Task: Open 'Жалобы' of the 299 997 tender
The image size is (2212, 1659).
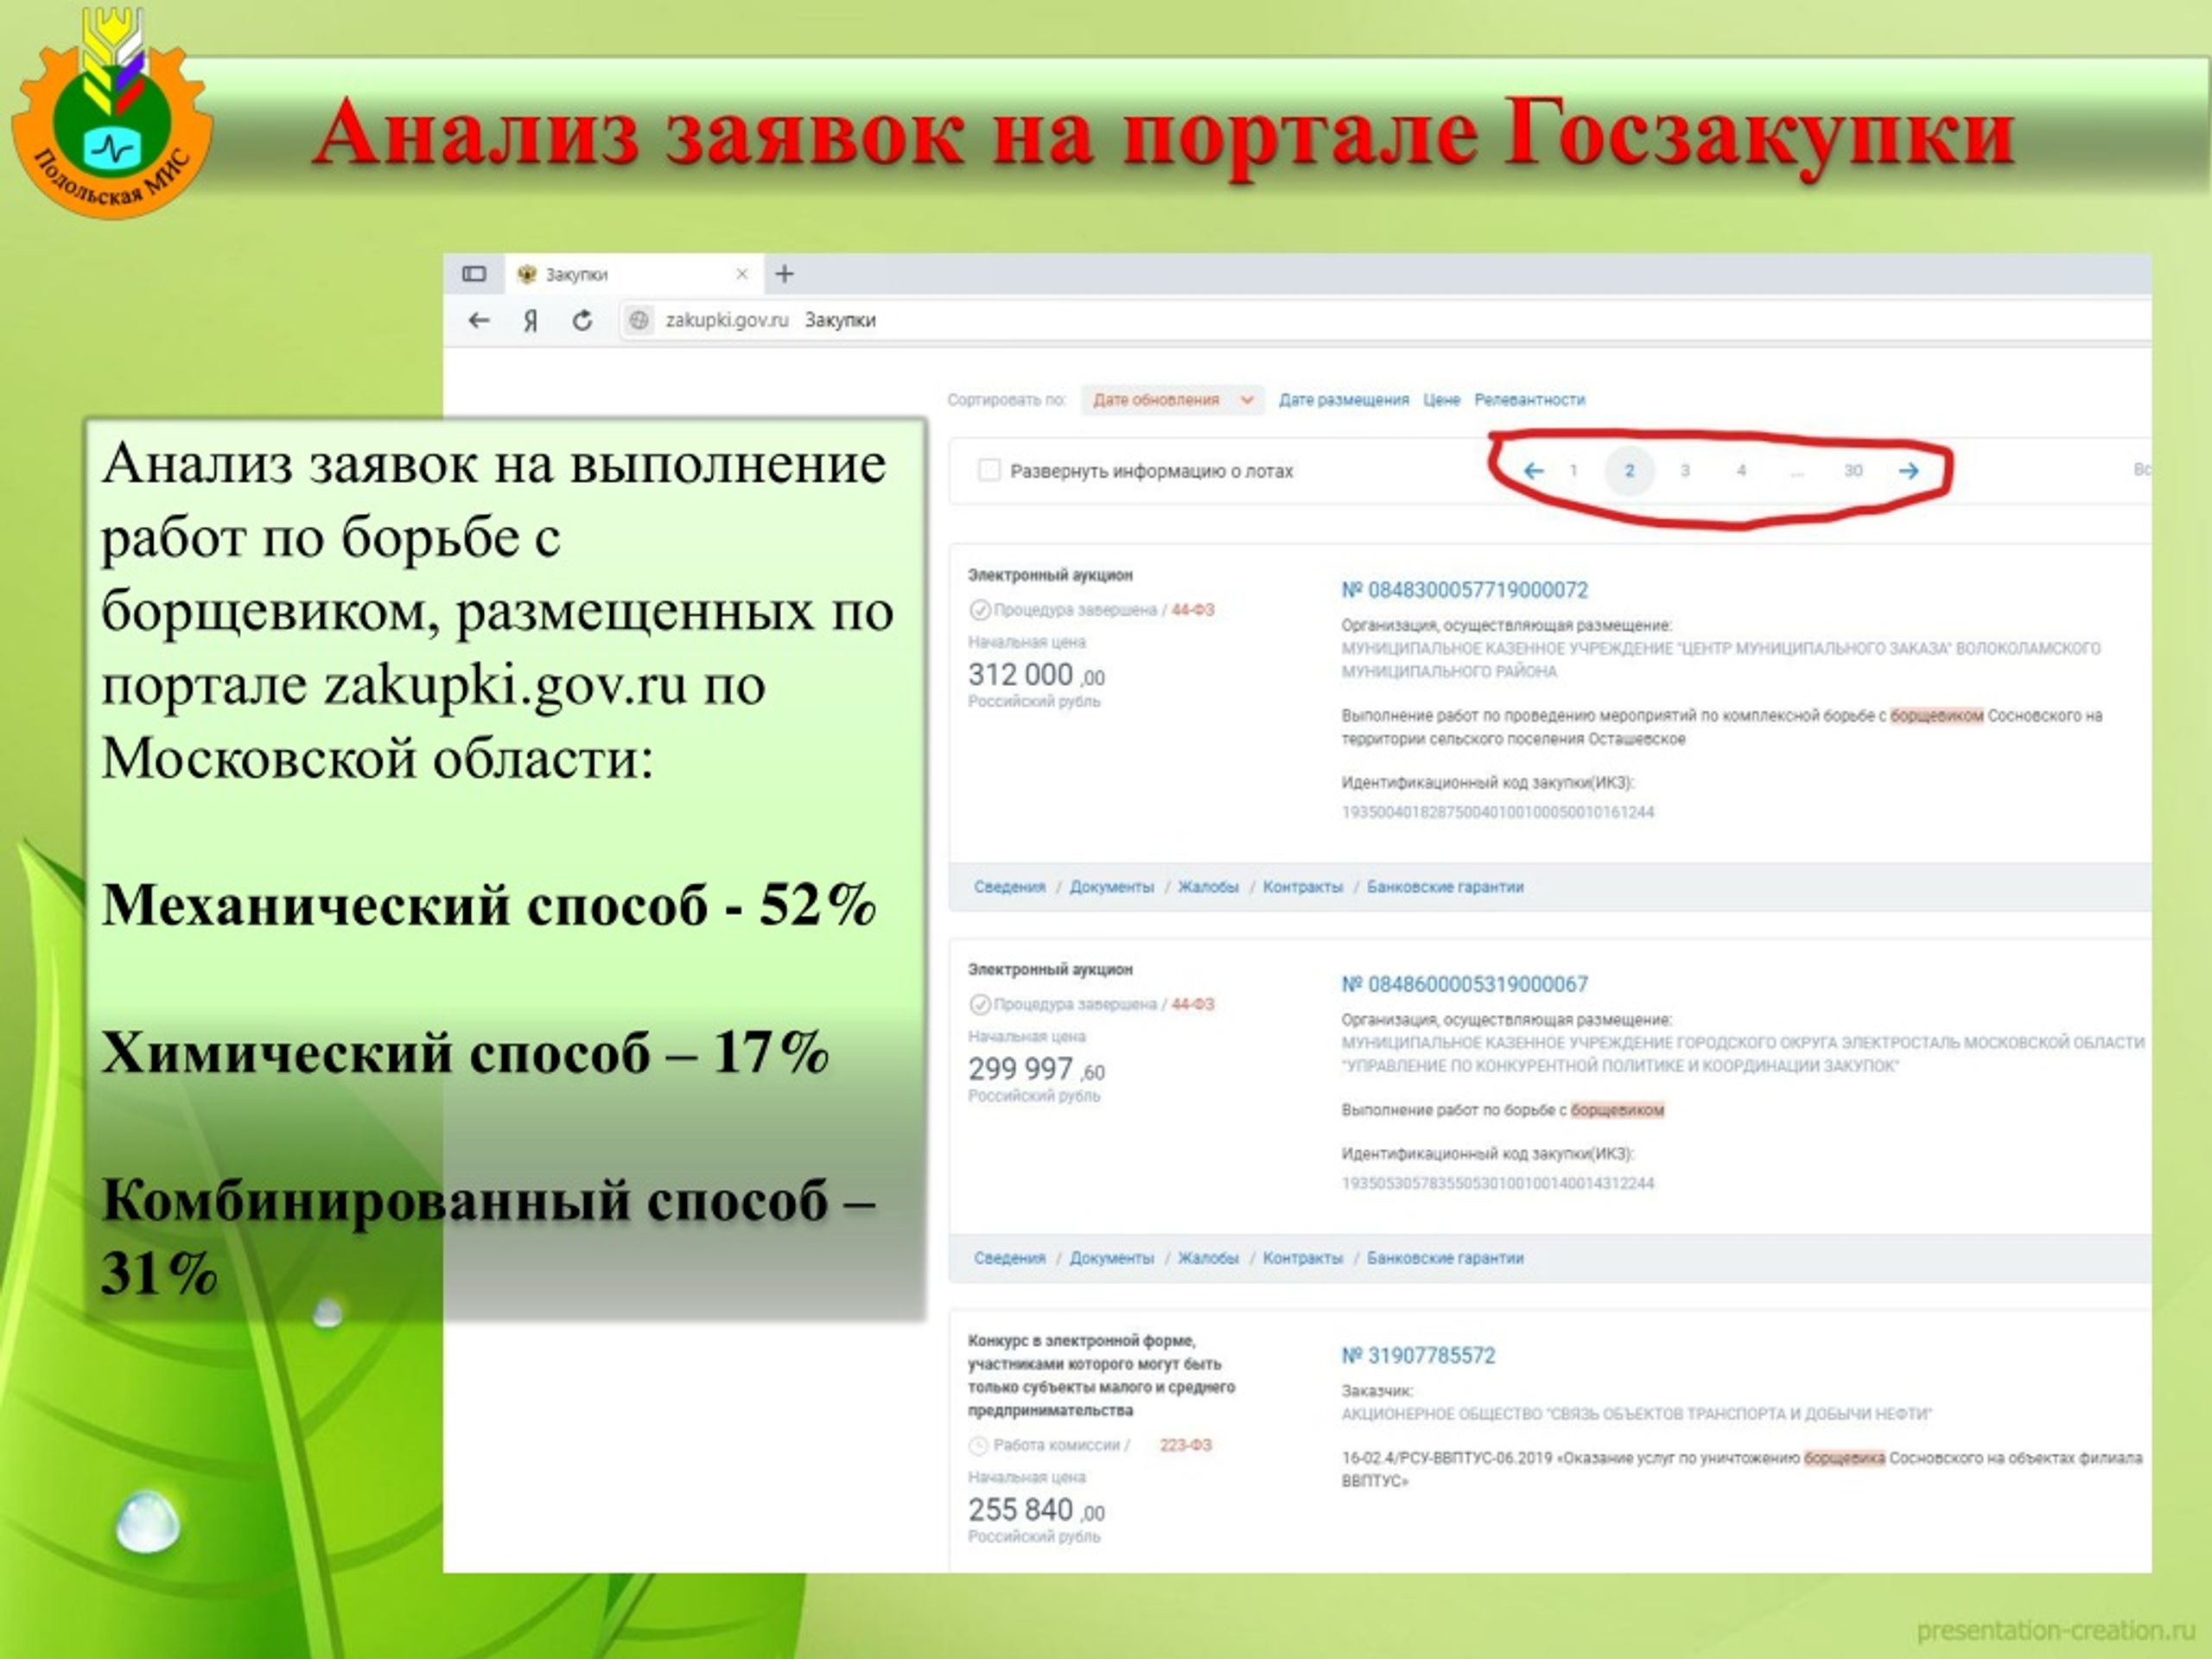Action: click(1208, 1258)
